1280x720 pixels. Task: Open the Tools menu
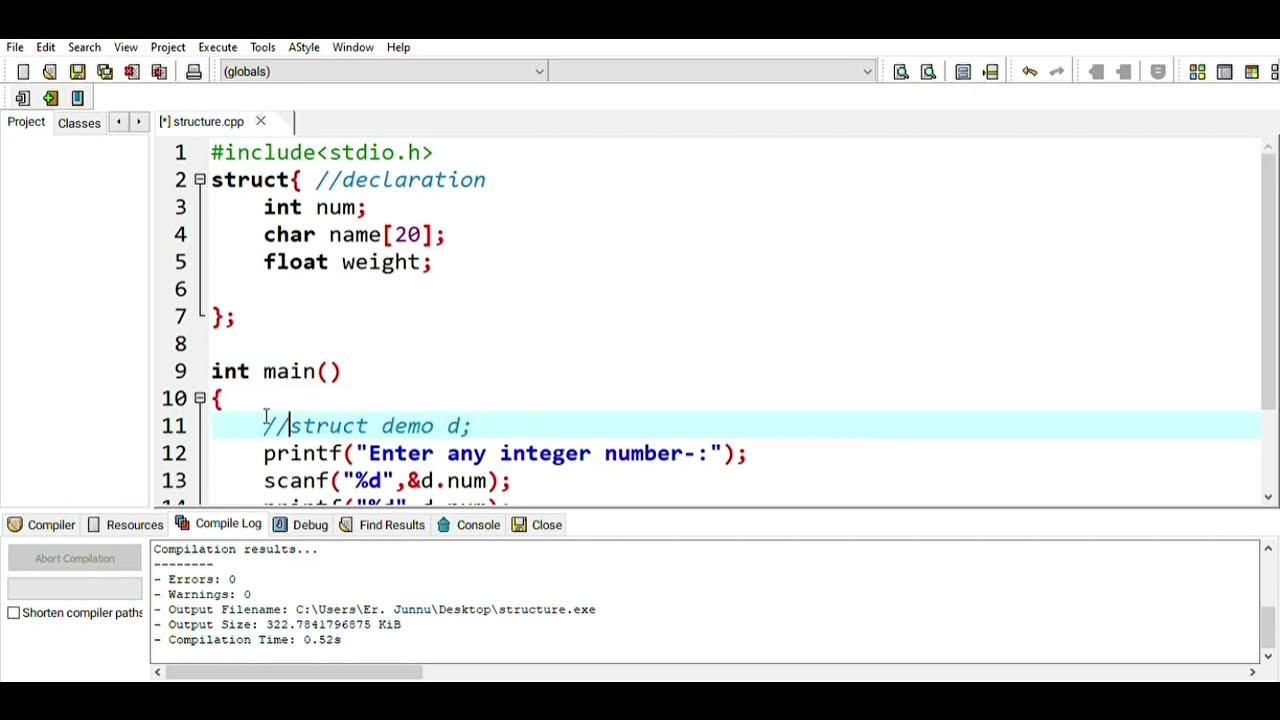pyautogui.click(x=263, y=47)
